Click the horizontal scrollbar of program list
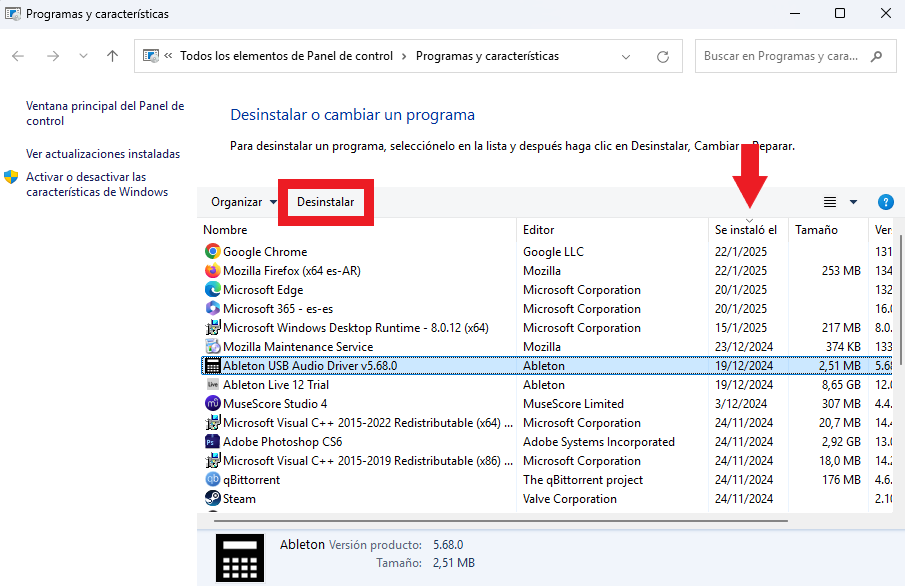 tap(500, 520)
